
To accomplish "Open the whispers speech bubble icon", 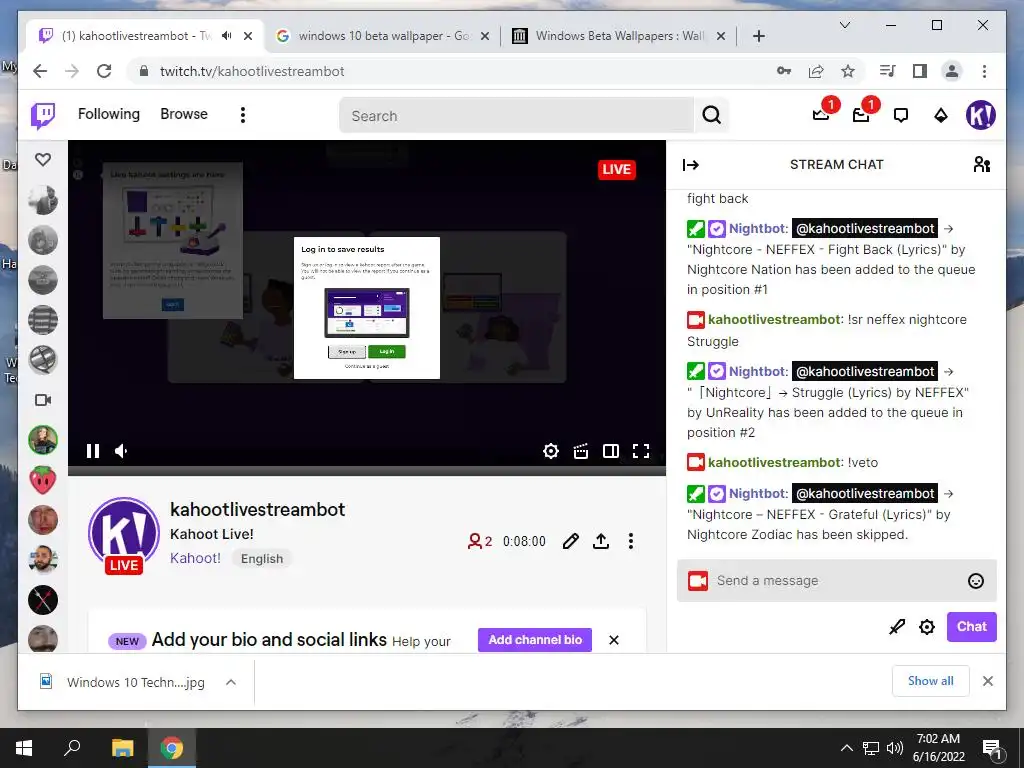I will [901, 116].
